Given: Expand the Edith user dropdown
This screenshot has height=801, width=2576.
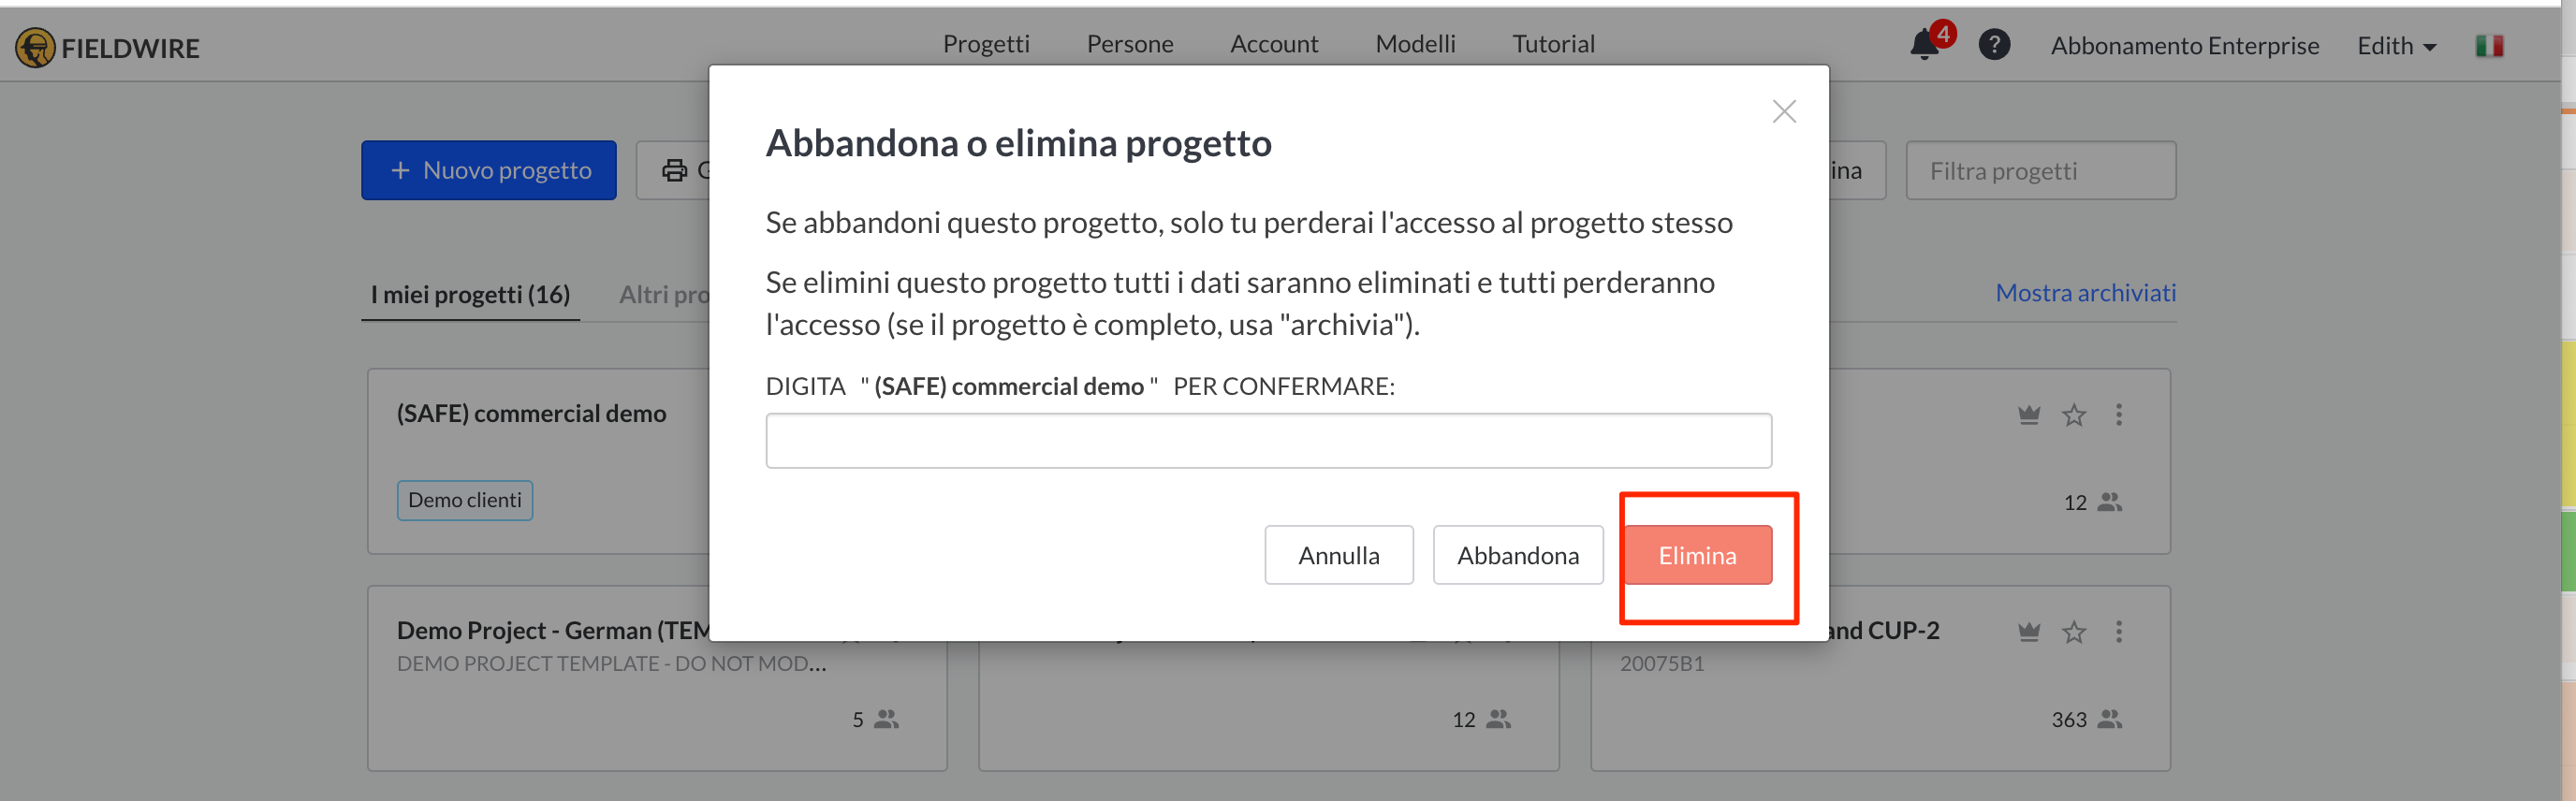Looking at the screenshot, I should [2396, 46].
